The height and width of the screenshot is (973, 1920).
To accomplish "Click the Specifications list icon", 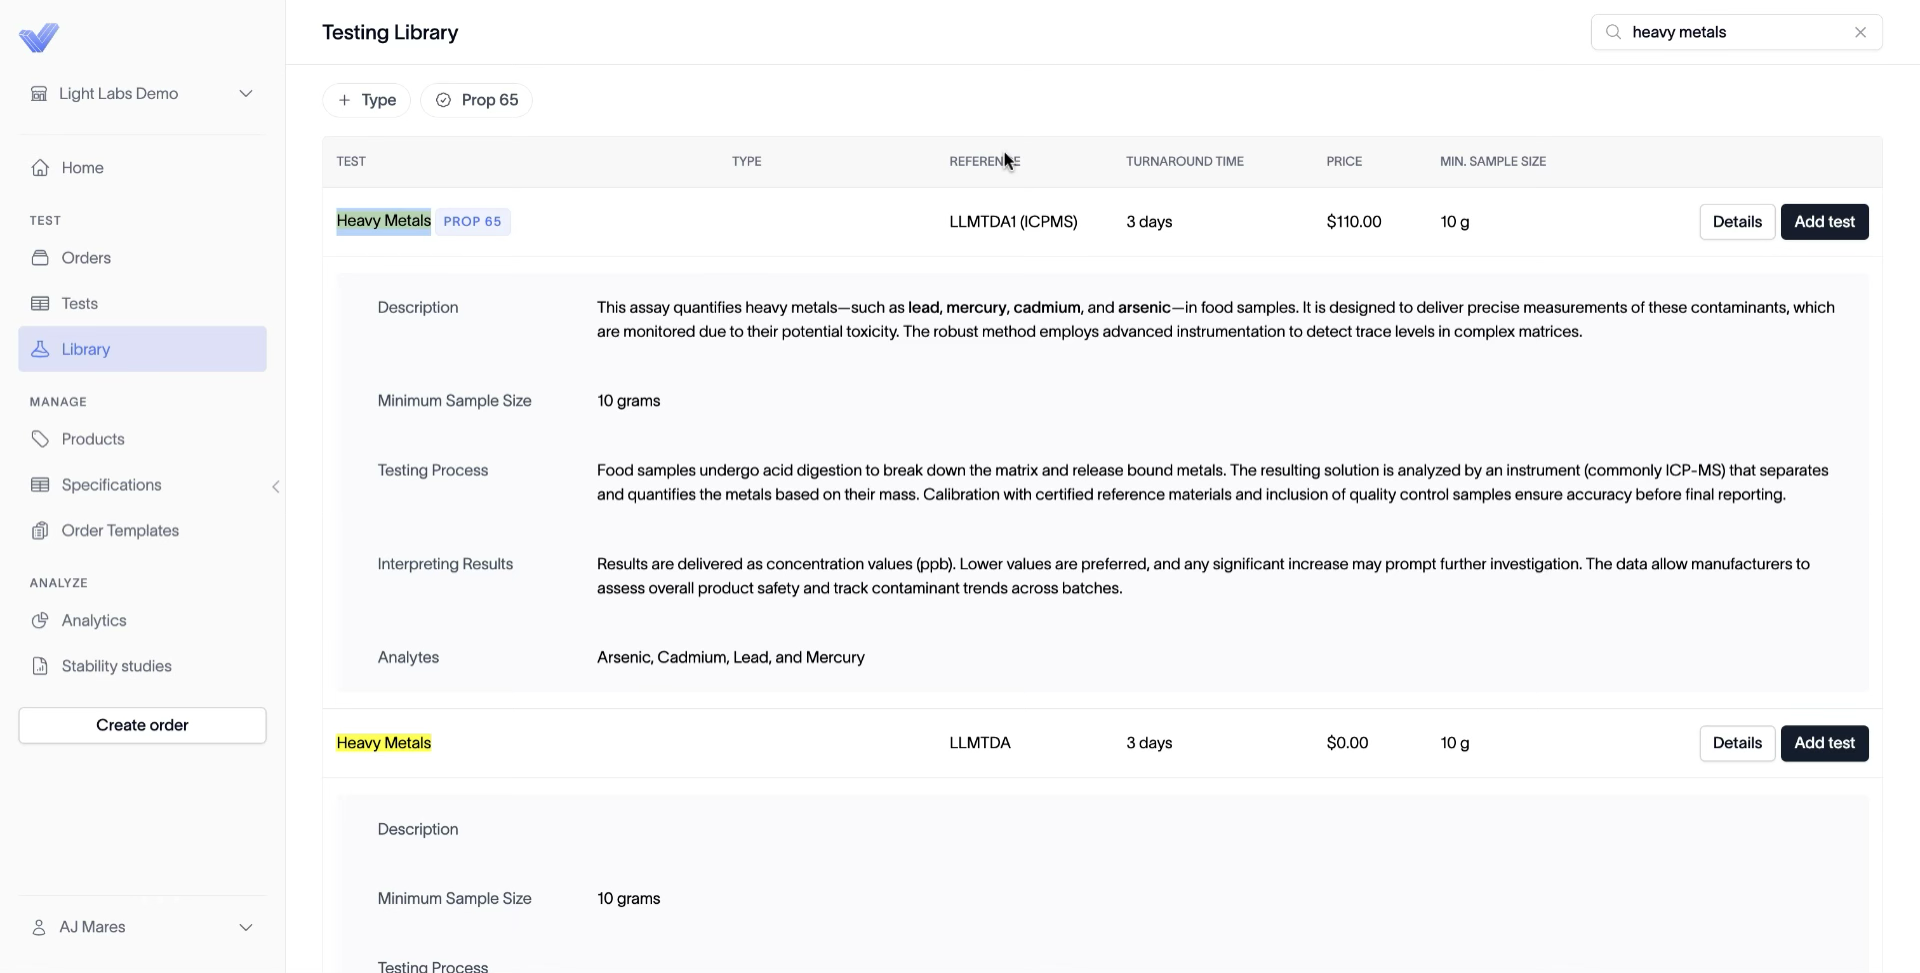I will pos(40,485).
